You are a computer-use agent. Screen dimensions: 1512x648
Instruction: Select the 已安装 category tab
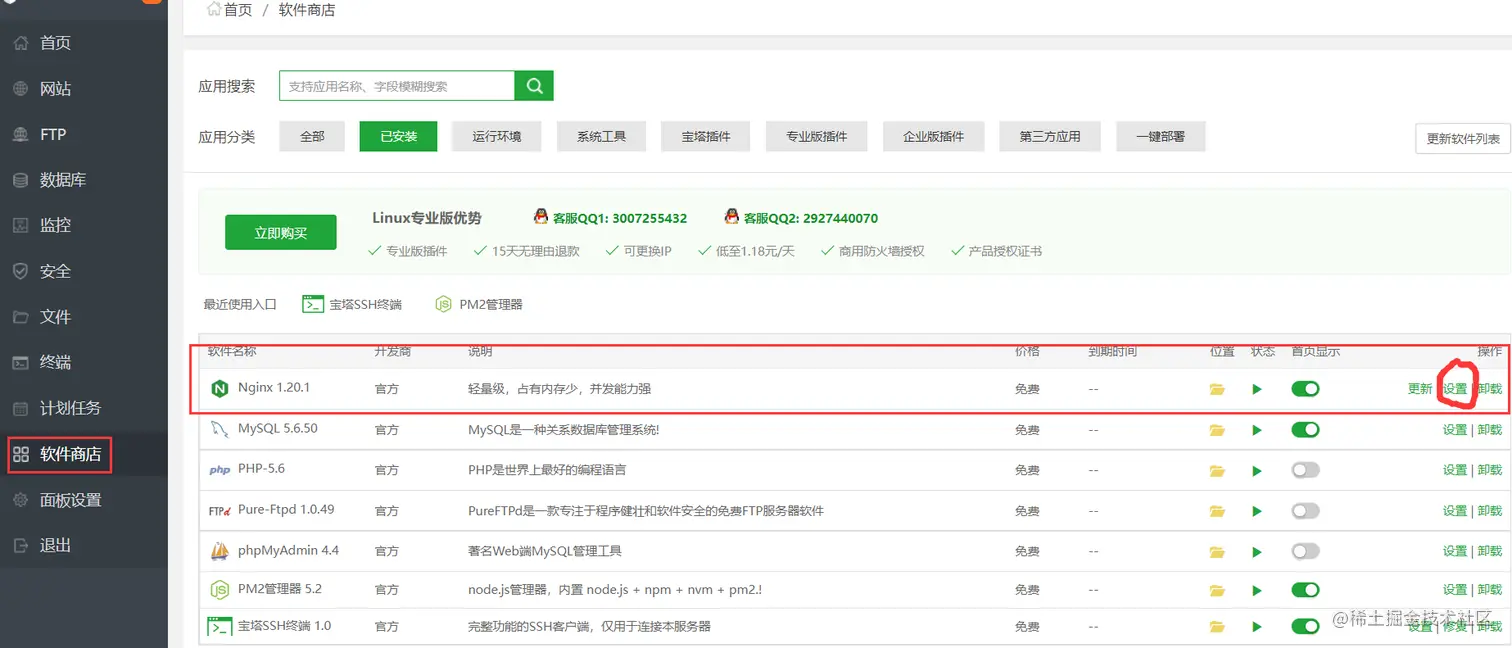[x=399, y=136]
